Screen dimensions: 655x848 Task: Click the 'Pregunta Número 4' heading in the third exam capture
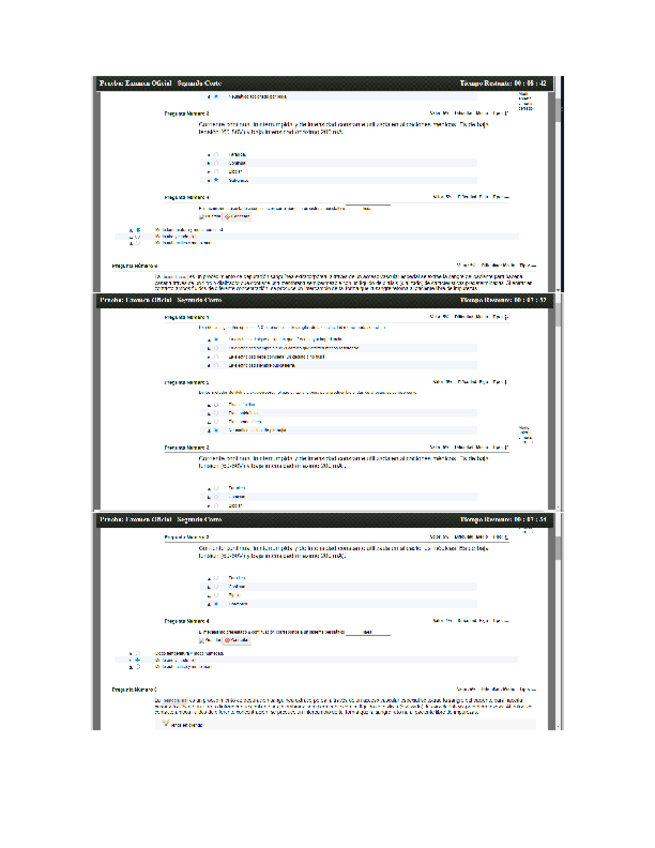coord(187,621)
